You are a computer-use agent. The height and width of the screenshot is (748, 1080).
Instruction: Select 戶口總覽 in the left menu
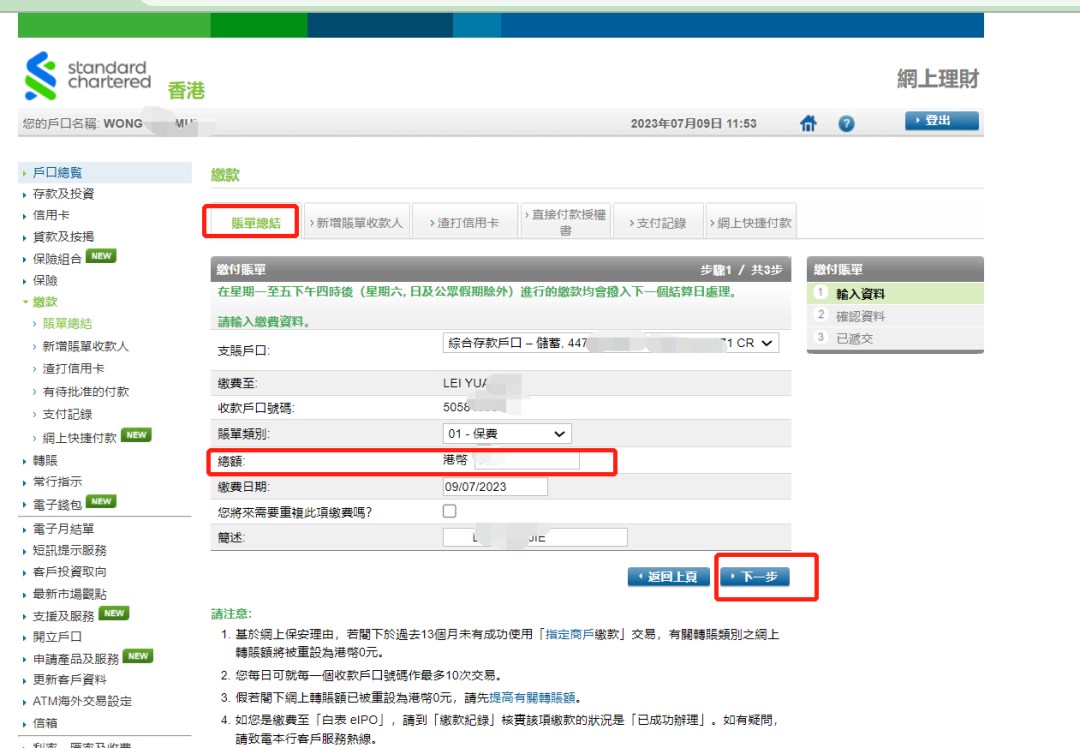point(58,173)
